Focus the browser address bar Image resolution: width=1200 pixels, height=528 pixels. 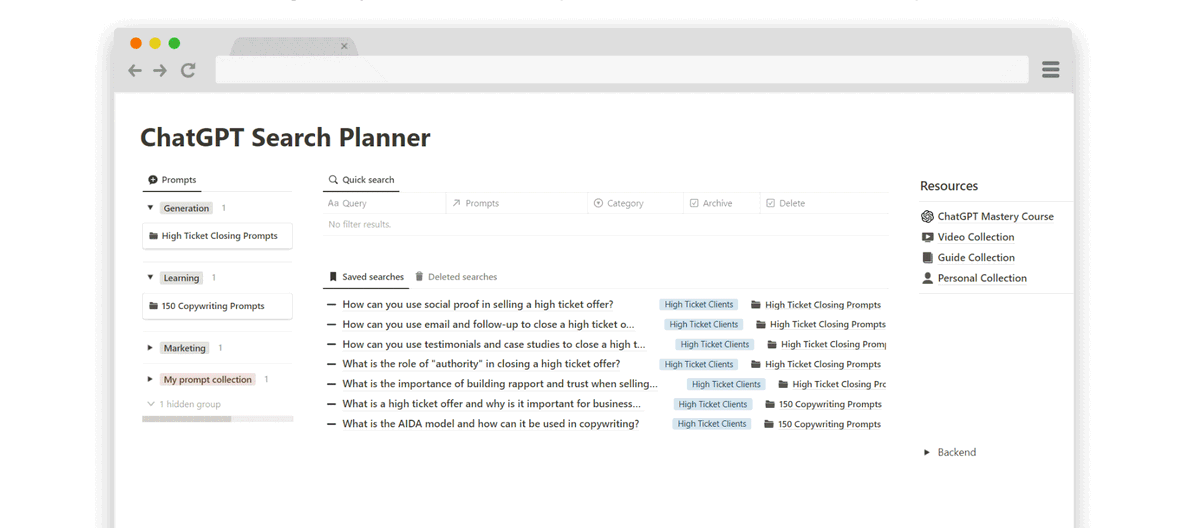(x=622, y=70)
